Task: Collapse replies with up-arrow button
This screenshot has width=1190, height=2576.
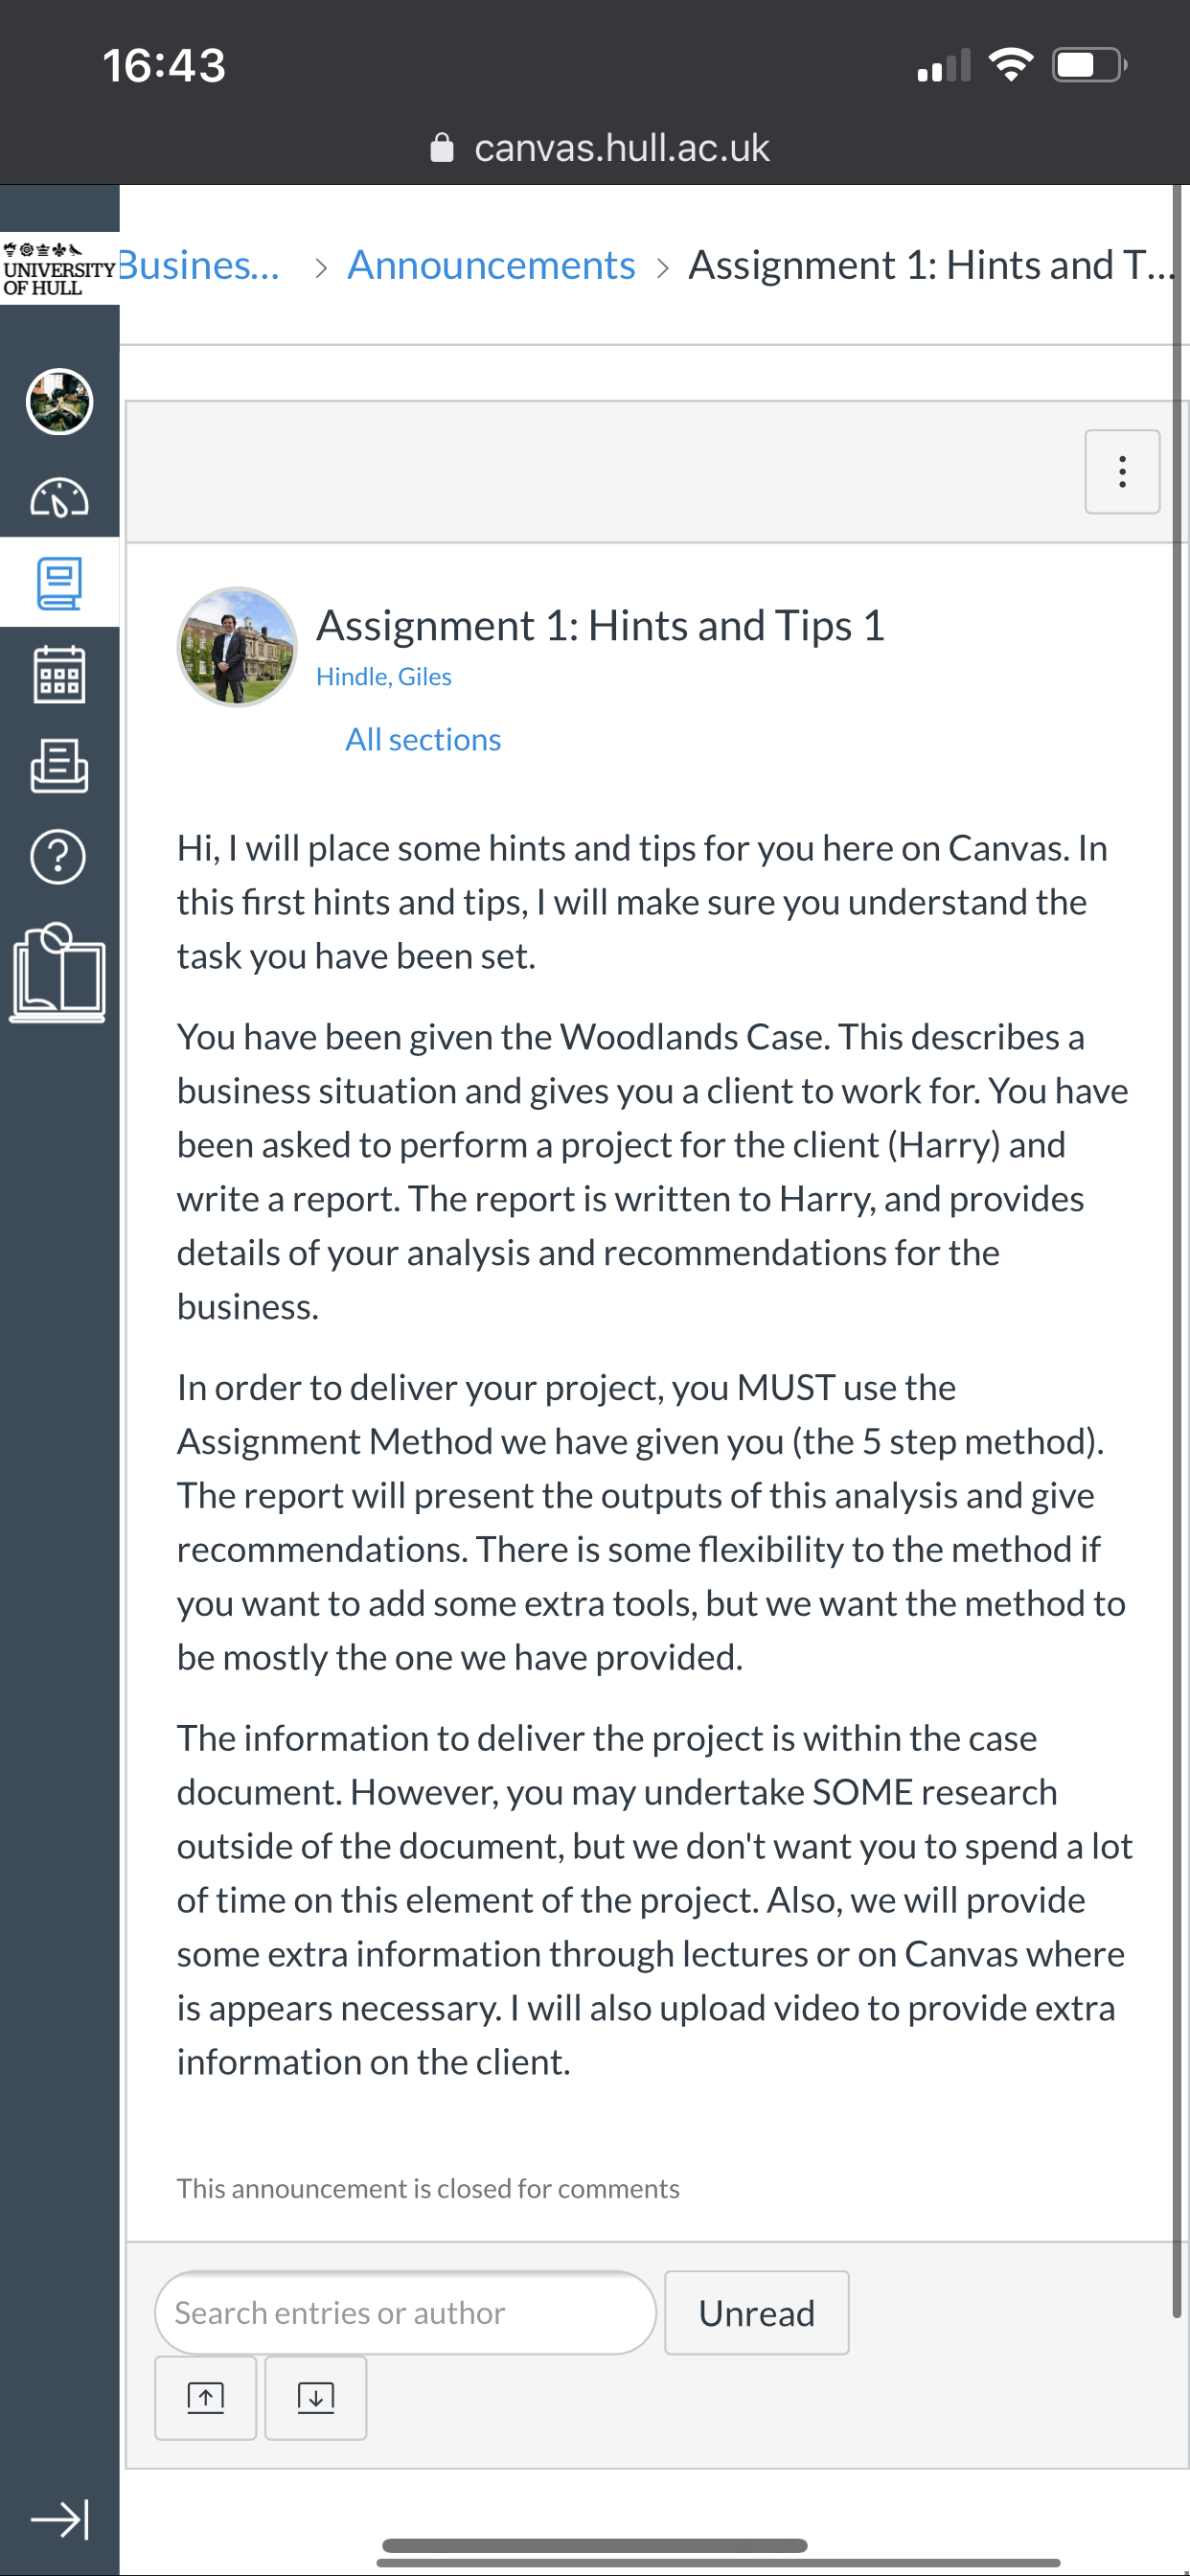Action: (x=205, y=2398)
